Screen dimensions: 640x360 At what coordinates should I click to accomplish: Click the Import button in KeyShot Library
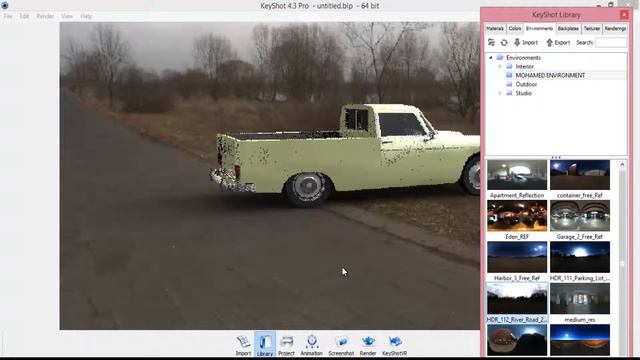click(x=526, y=42)
